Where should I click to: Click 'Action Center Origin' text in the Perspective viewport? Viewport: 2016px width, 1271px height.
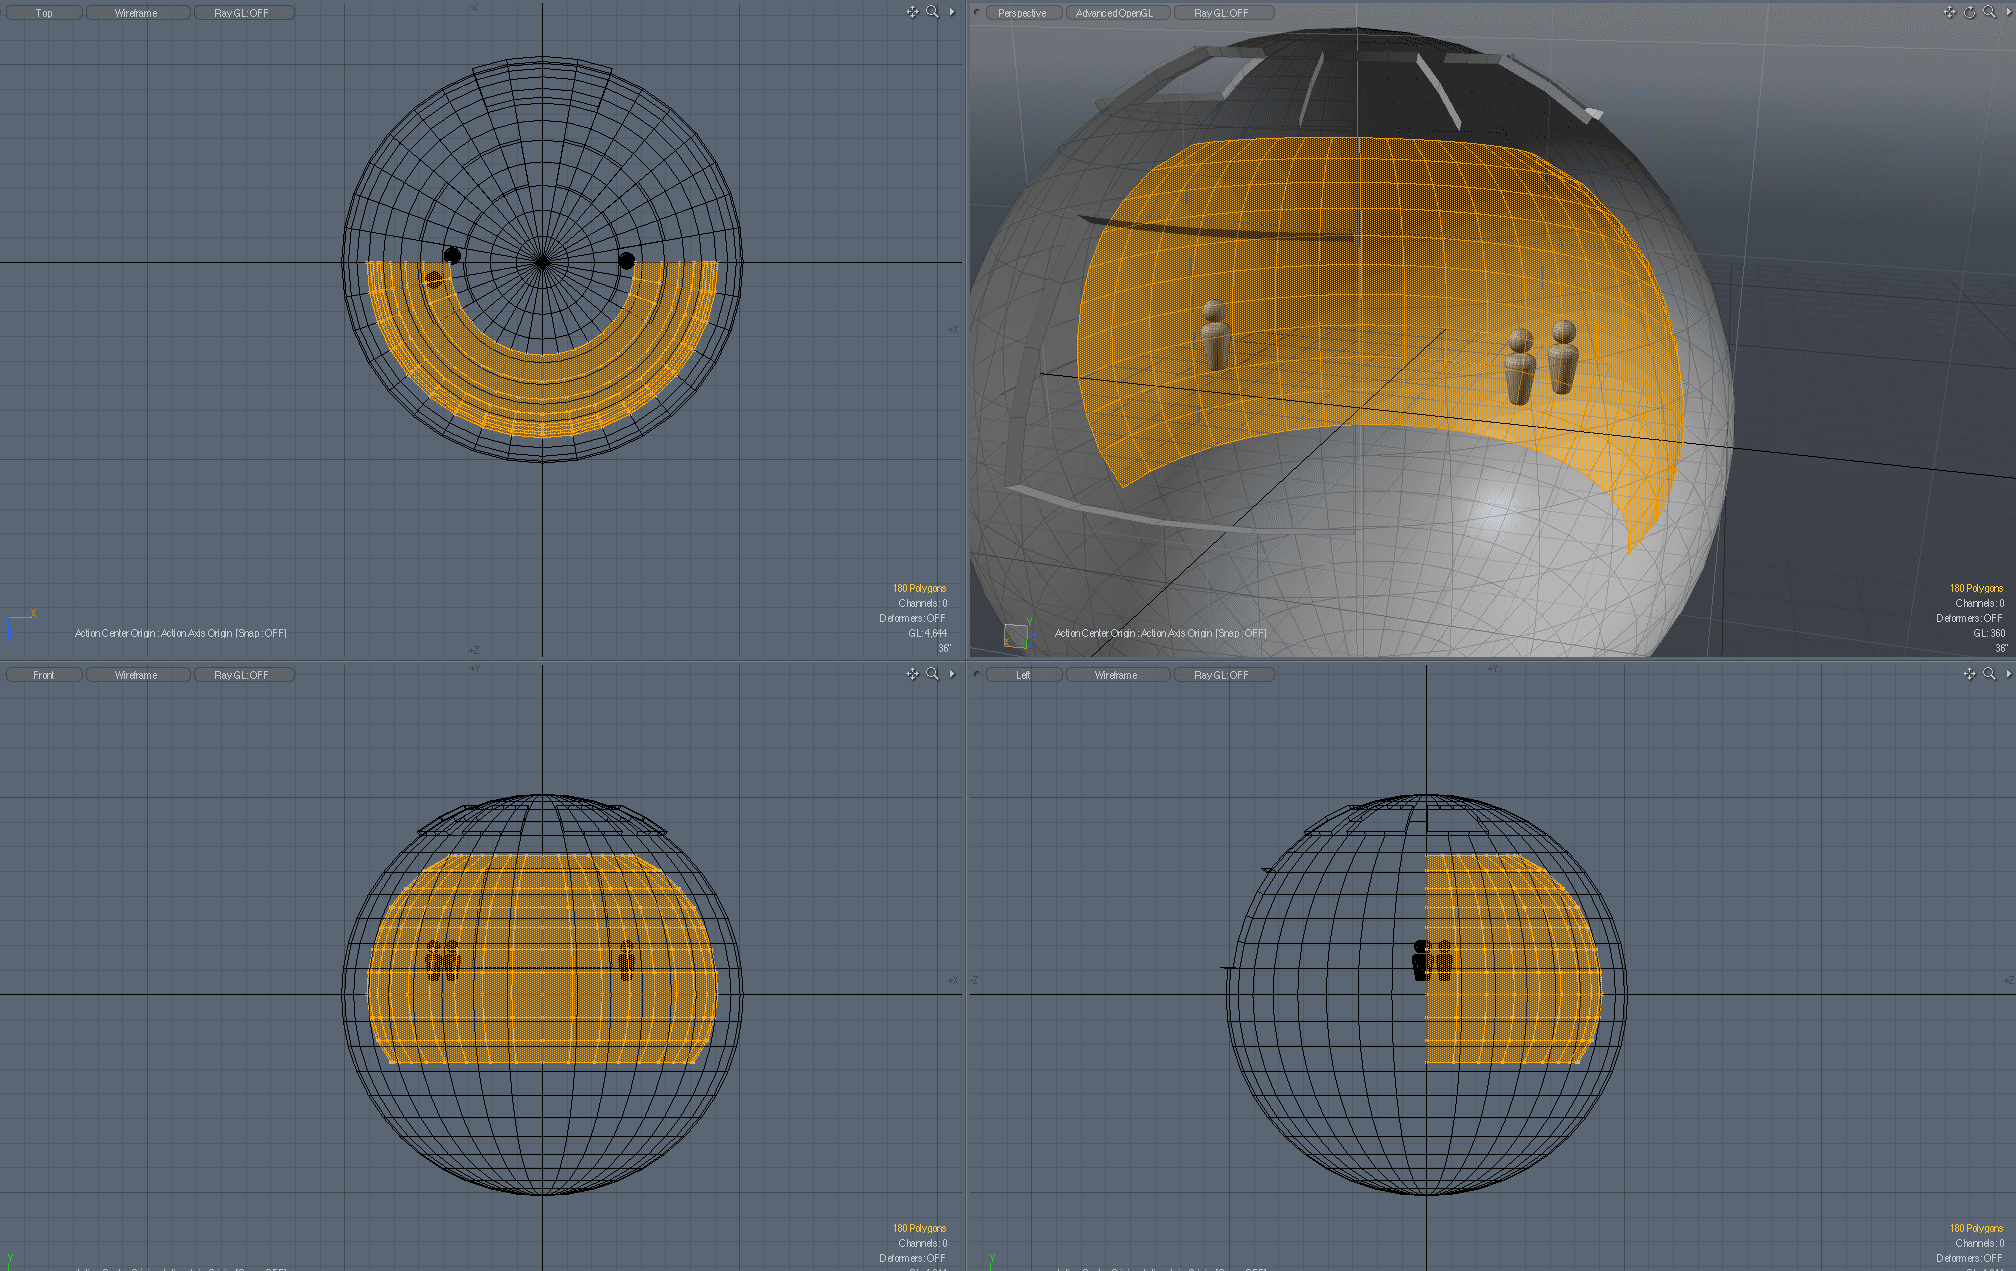click(1095, 633)
